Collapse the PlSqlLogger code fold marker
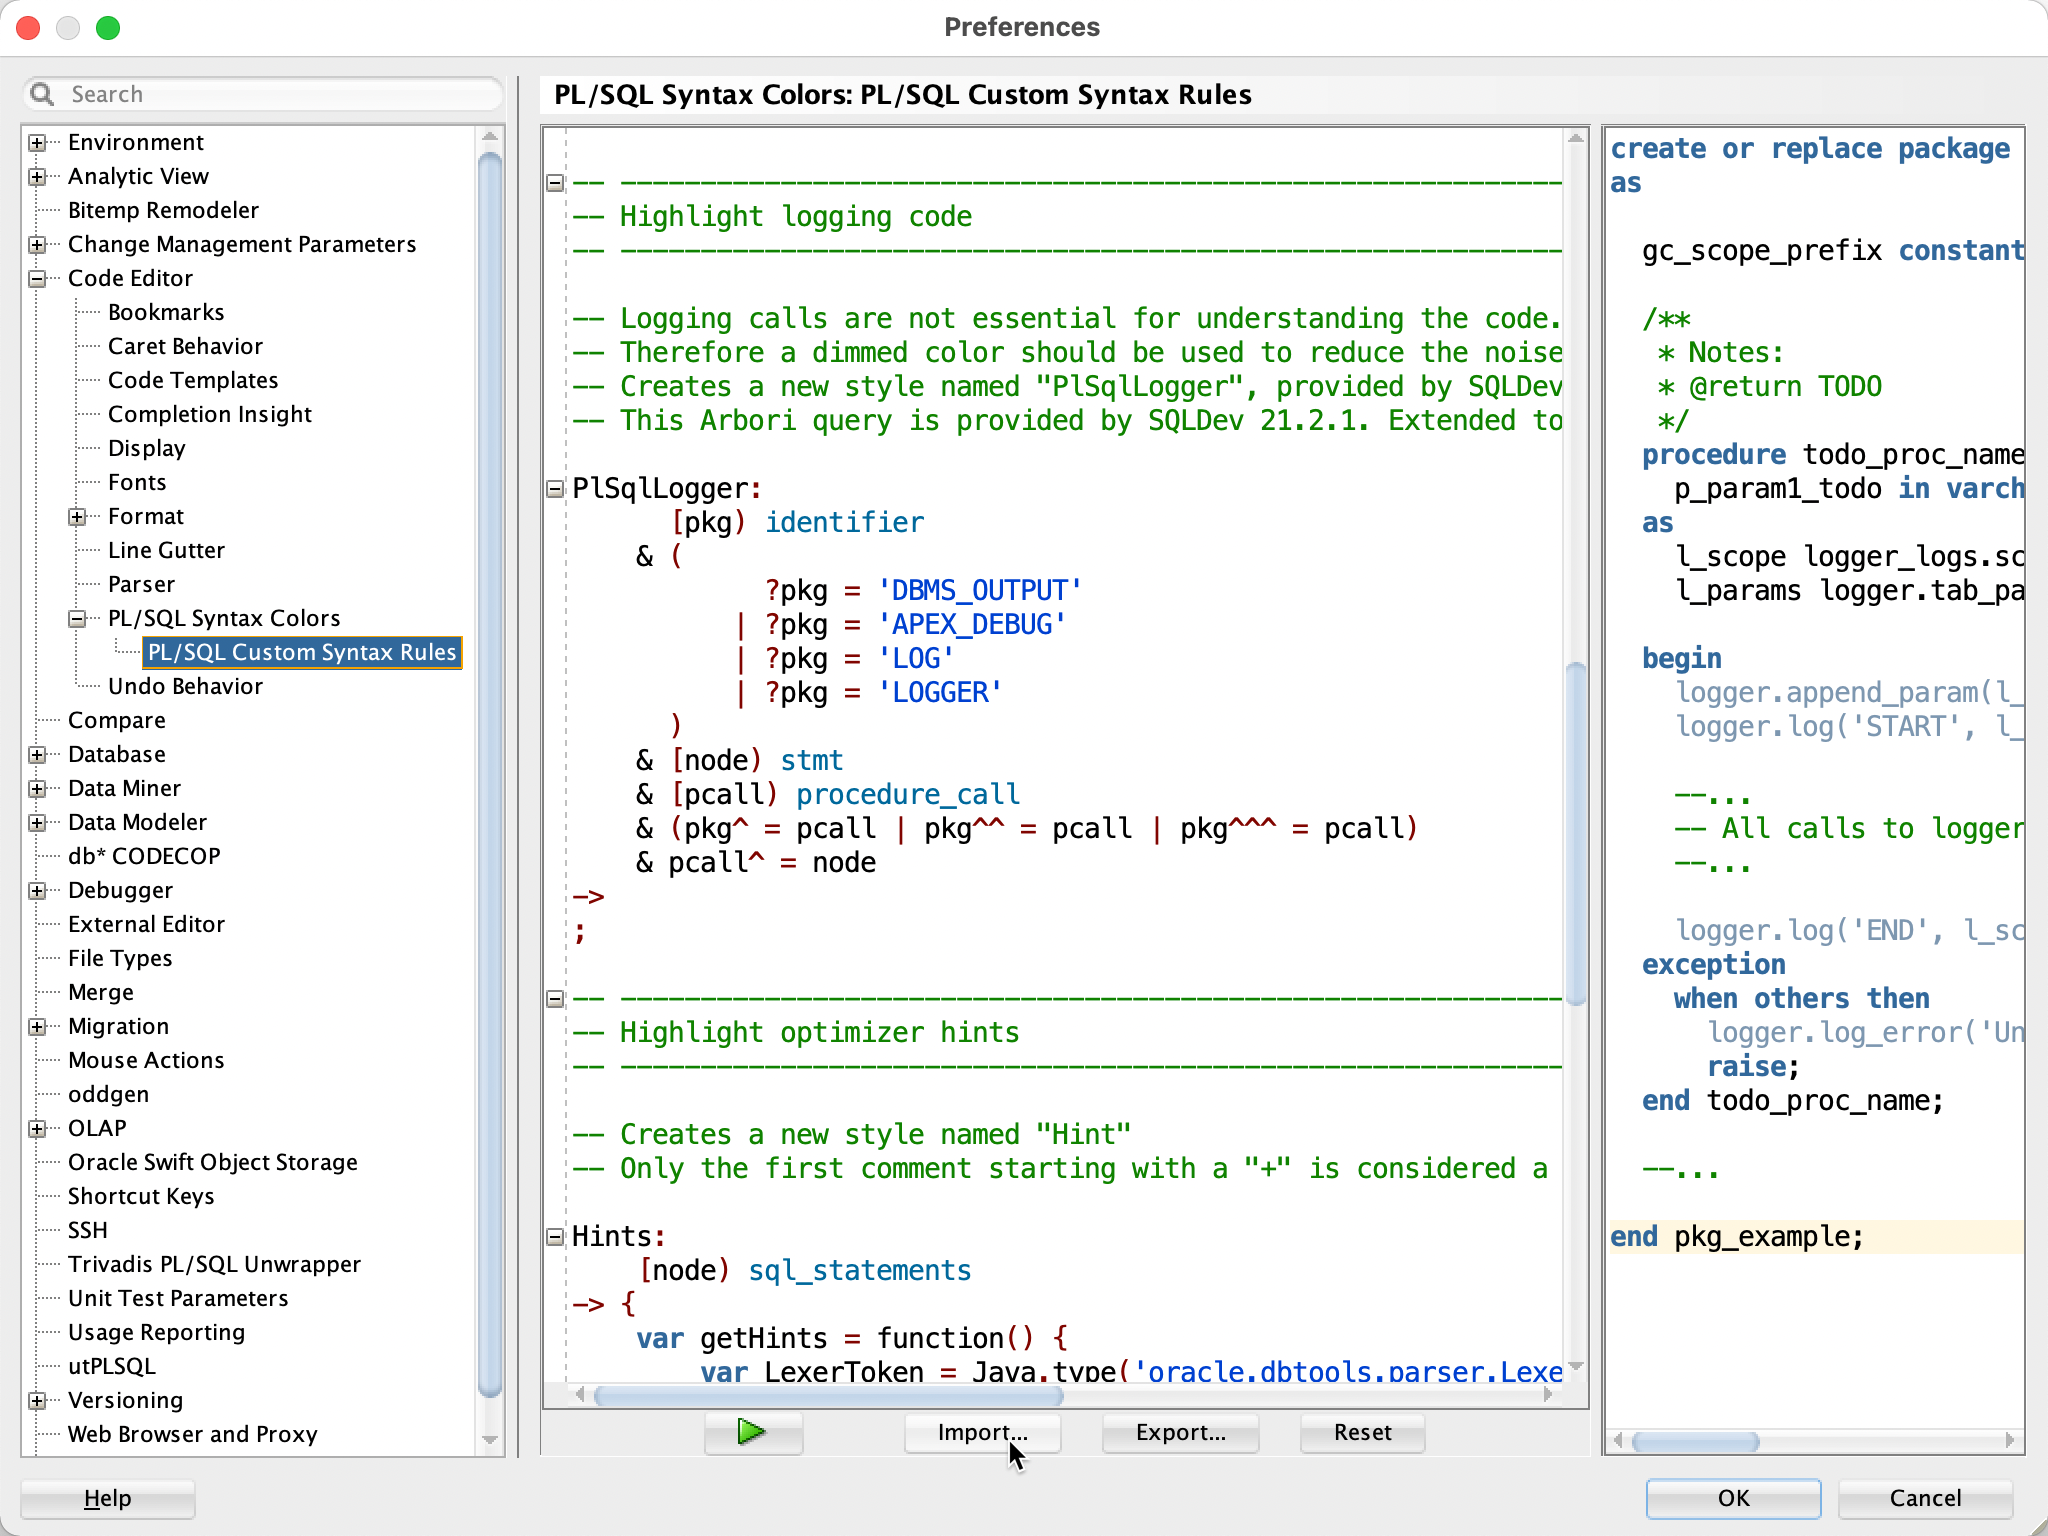2048x1536 pixels. (x=555, y=489)
